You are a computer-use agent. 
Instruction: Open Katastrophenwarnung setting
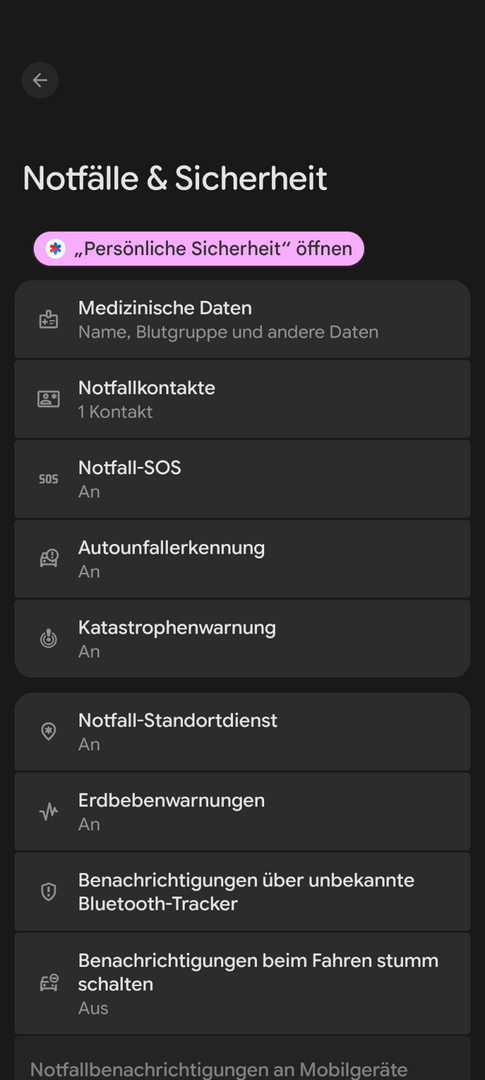[x=242, y=638]
